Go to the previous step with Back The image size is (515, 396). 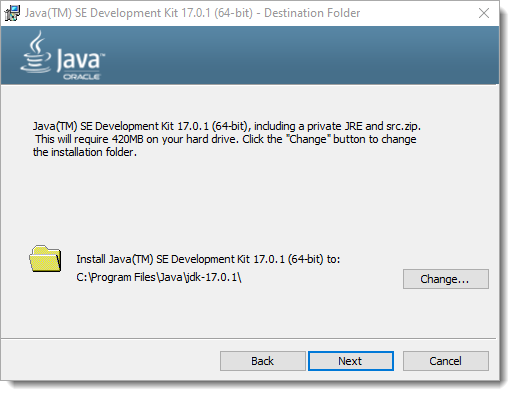click(263, 361)
